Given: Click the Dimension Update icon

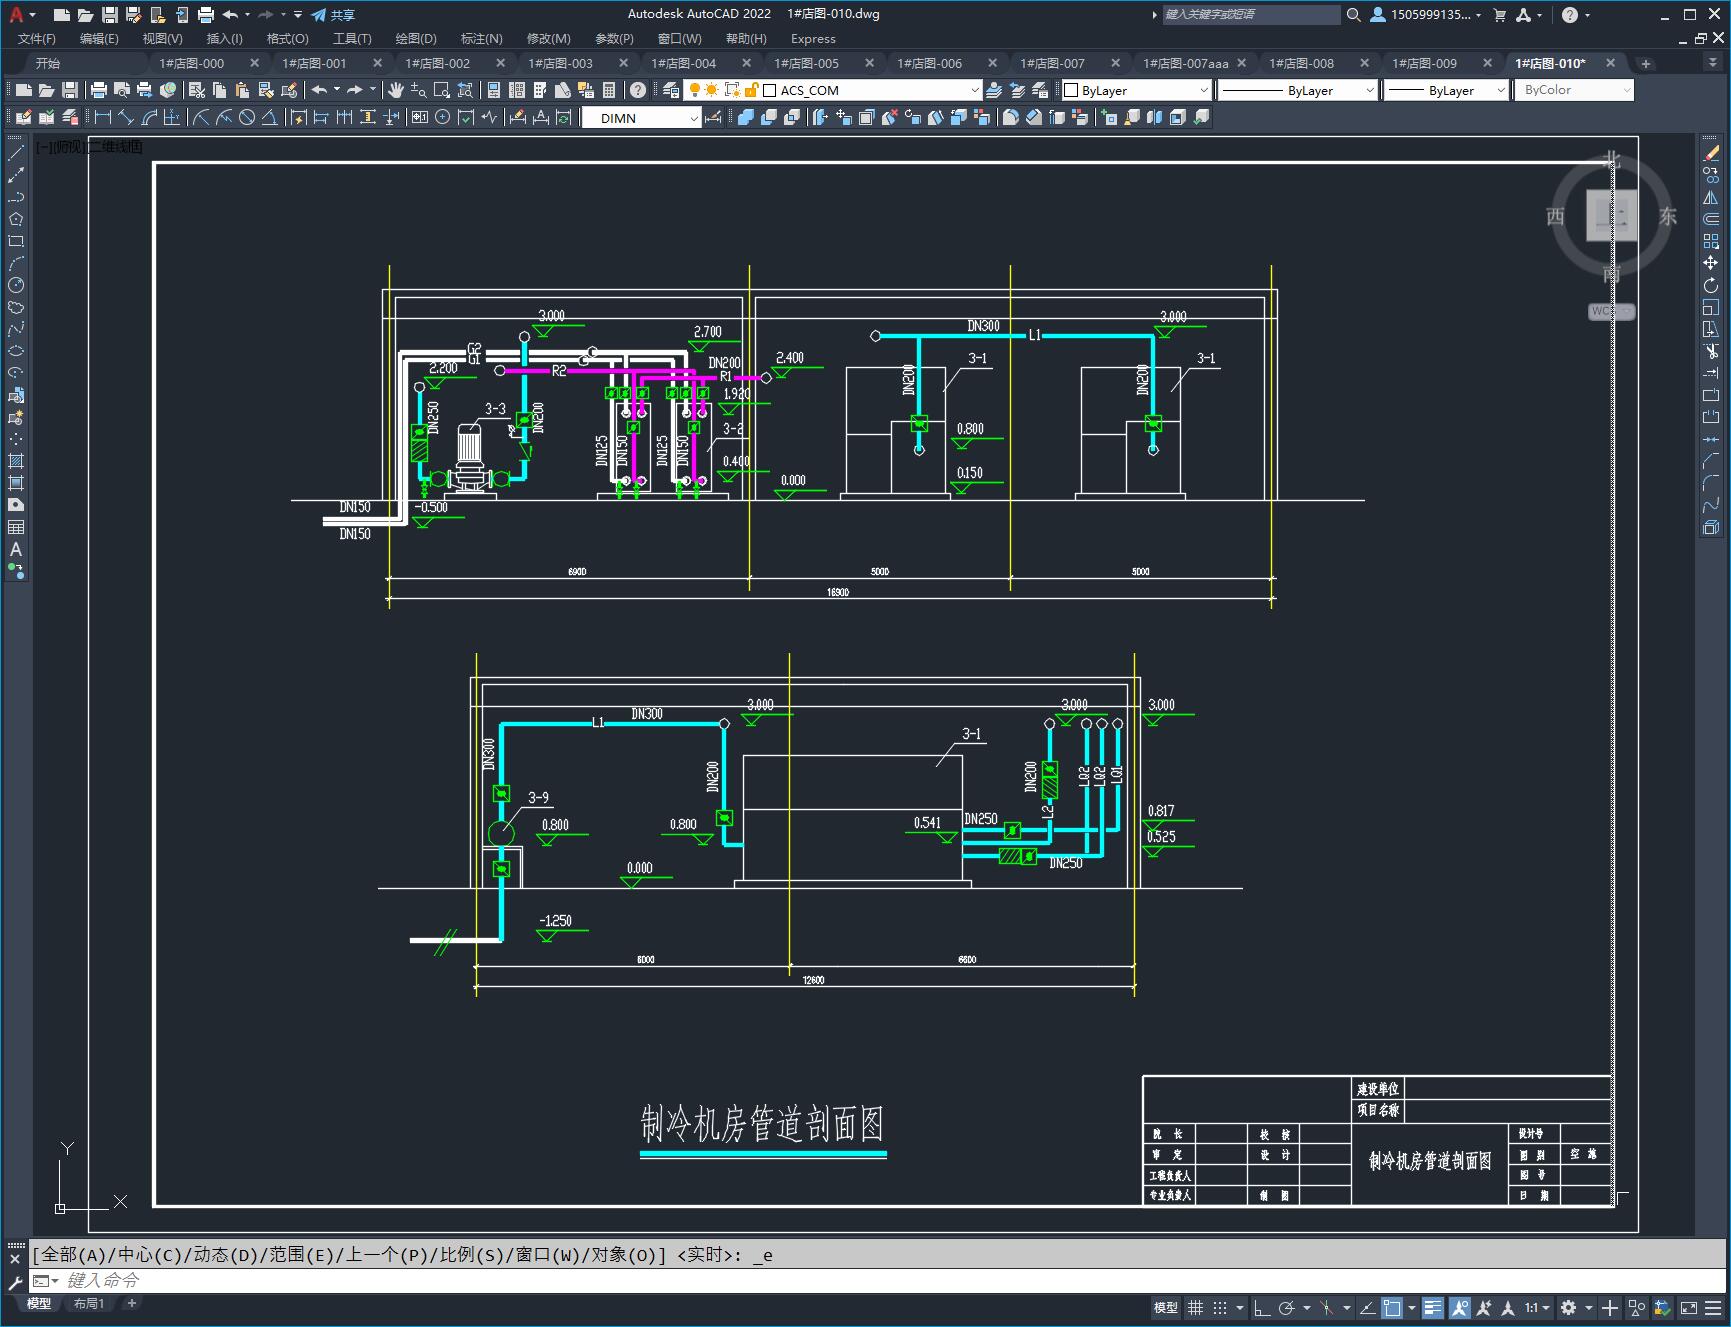Looking at the screenshot, I should 564,117.
